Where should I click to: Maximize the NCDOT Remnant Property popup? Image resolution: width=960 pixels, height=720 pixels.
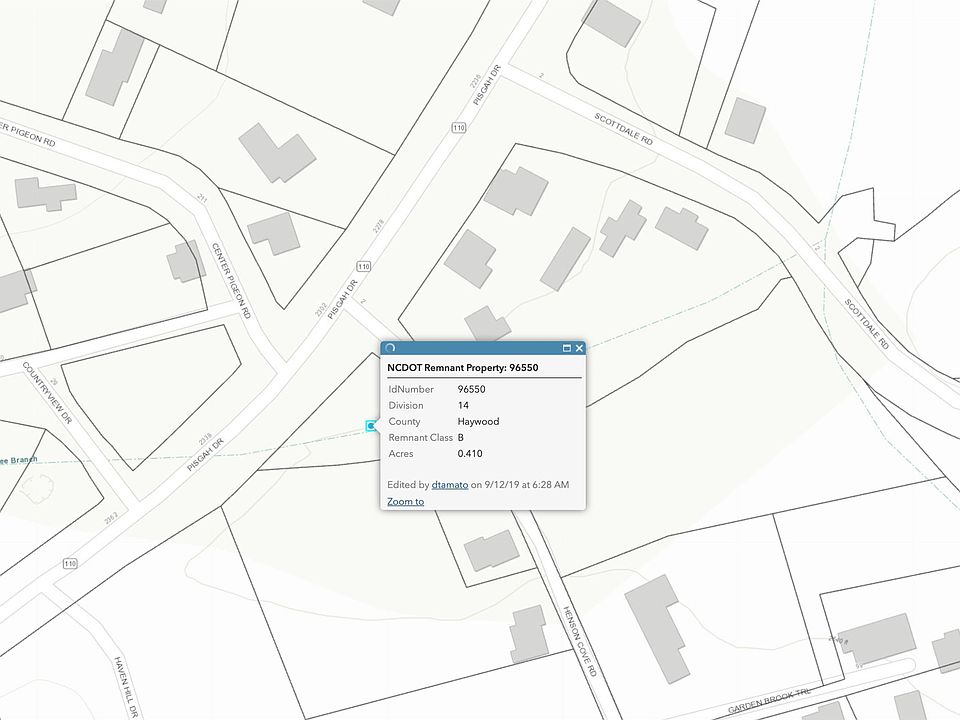coord(566,348)
